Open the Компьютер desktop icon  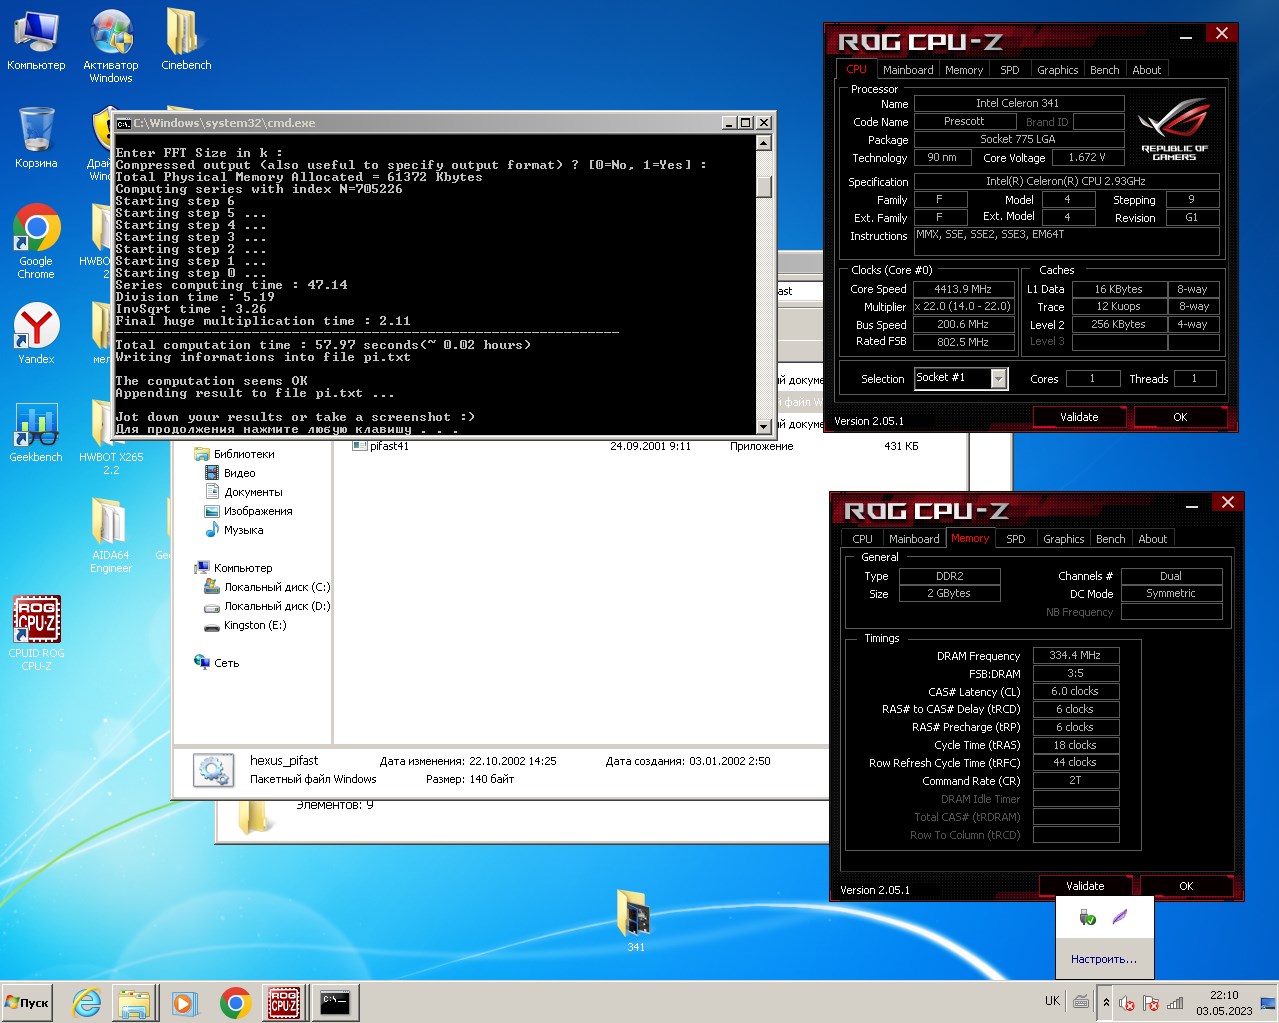point(36,41)
